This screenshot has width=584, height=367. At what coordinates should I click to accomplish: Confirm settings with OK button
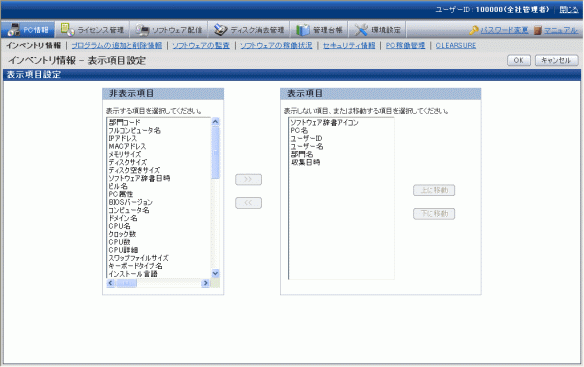[x=519, y=60]
